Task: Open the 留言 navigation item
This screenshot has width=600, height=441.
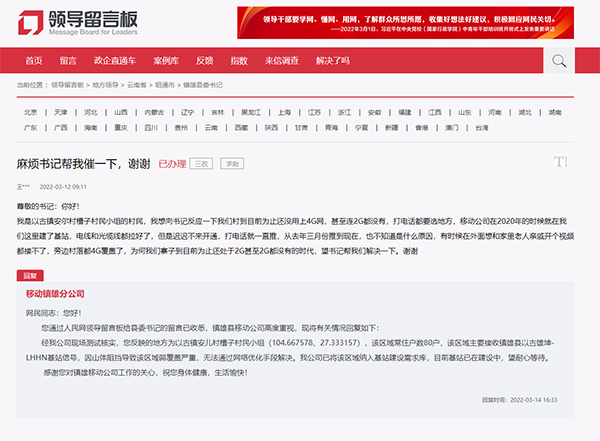Action: click(68, 60)
